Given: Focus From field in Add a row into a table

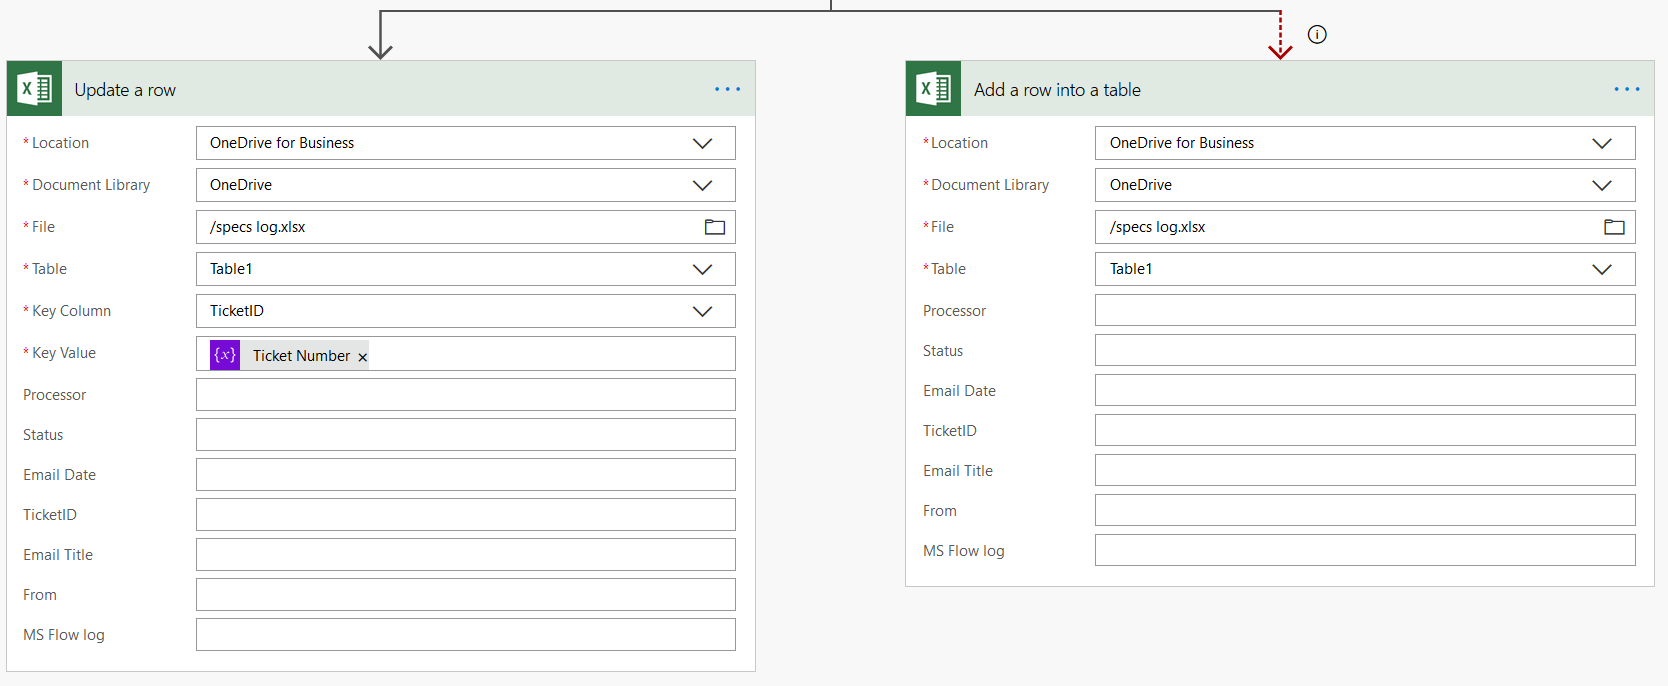Looking at the screenshot, I should coord(1365,510).
